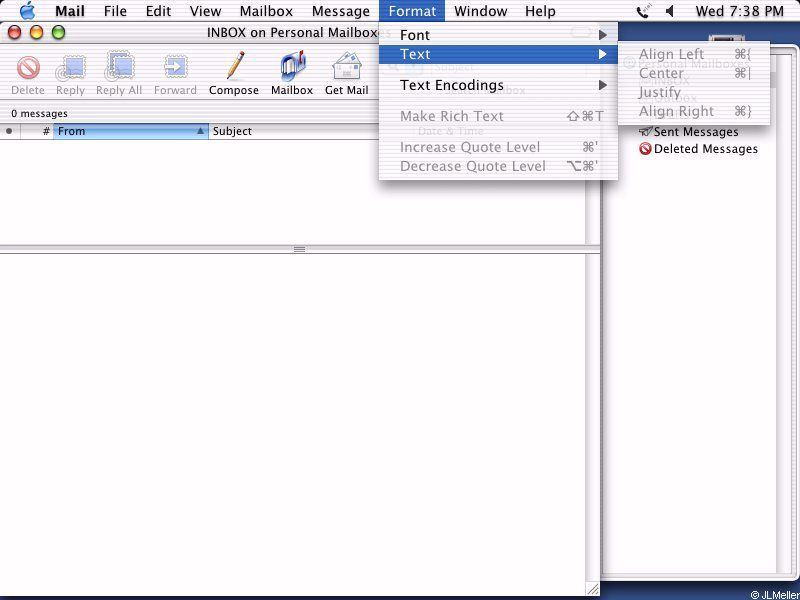Click the Delete toolbar icon
Screen dimensions: 800x600
coord(28,68)
